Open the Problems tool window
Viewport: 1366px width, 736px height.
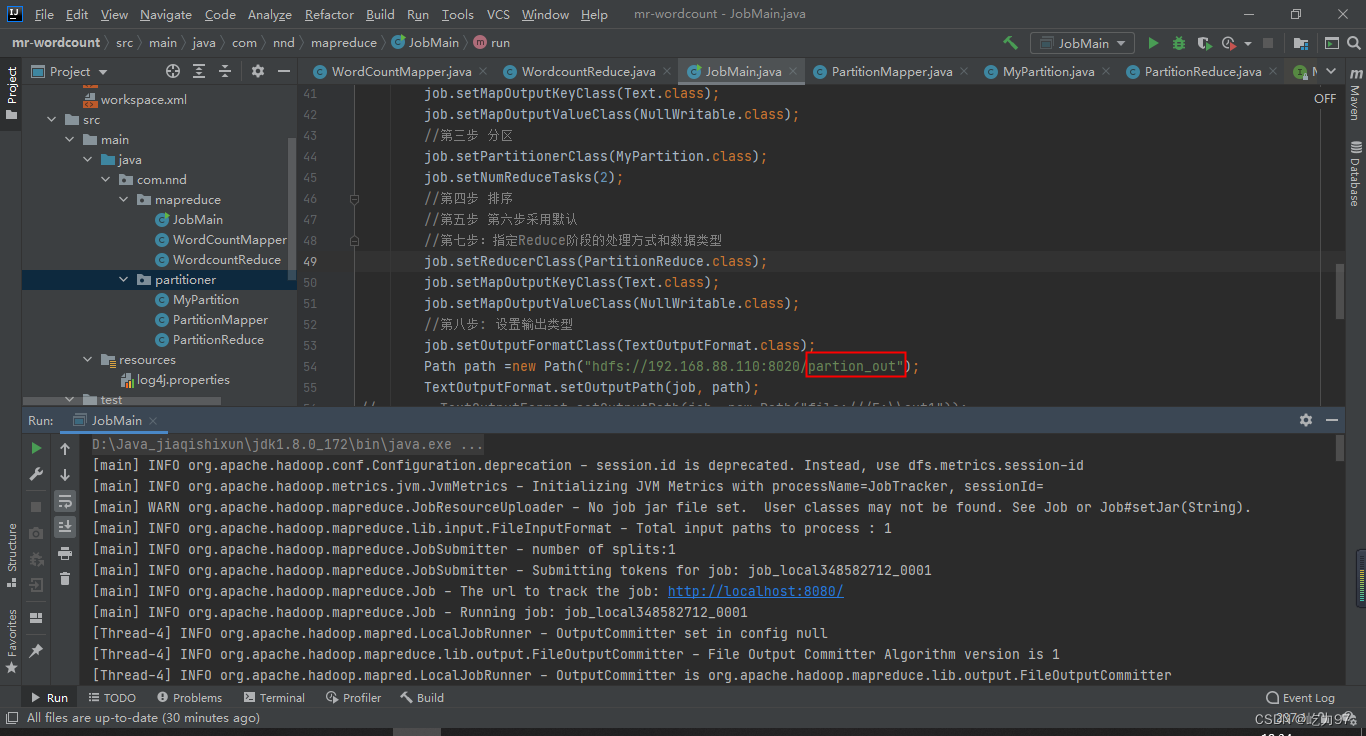187,697
